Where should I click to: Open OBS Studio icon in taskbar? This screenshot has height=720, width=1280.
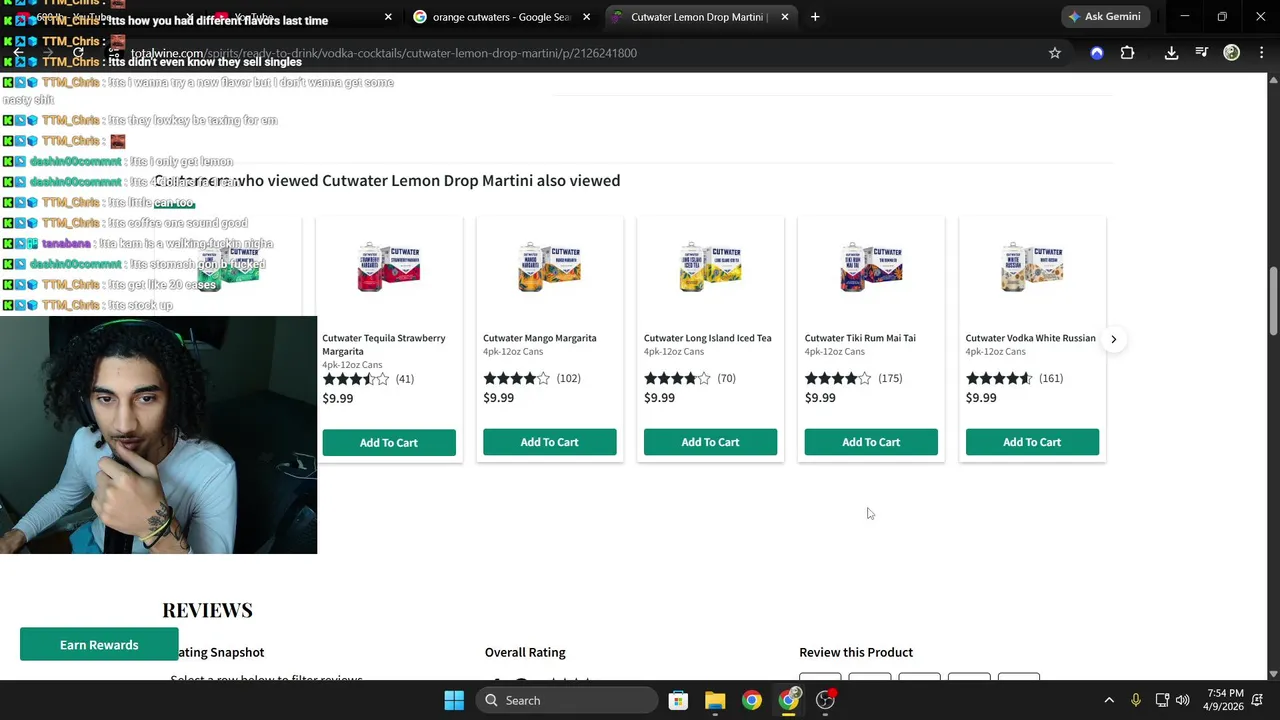point(826,700)
